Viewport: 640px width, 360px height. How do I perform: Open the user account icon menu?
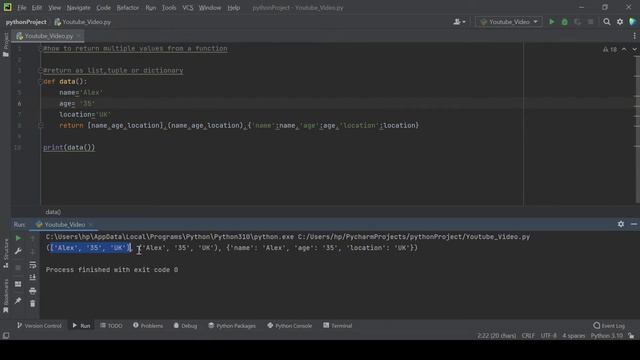click(459, 22)
